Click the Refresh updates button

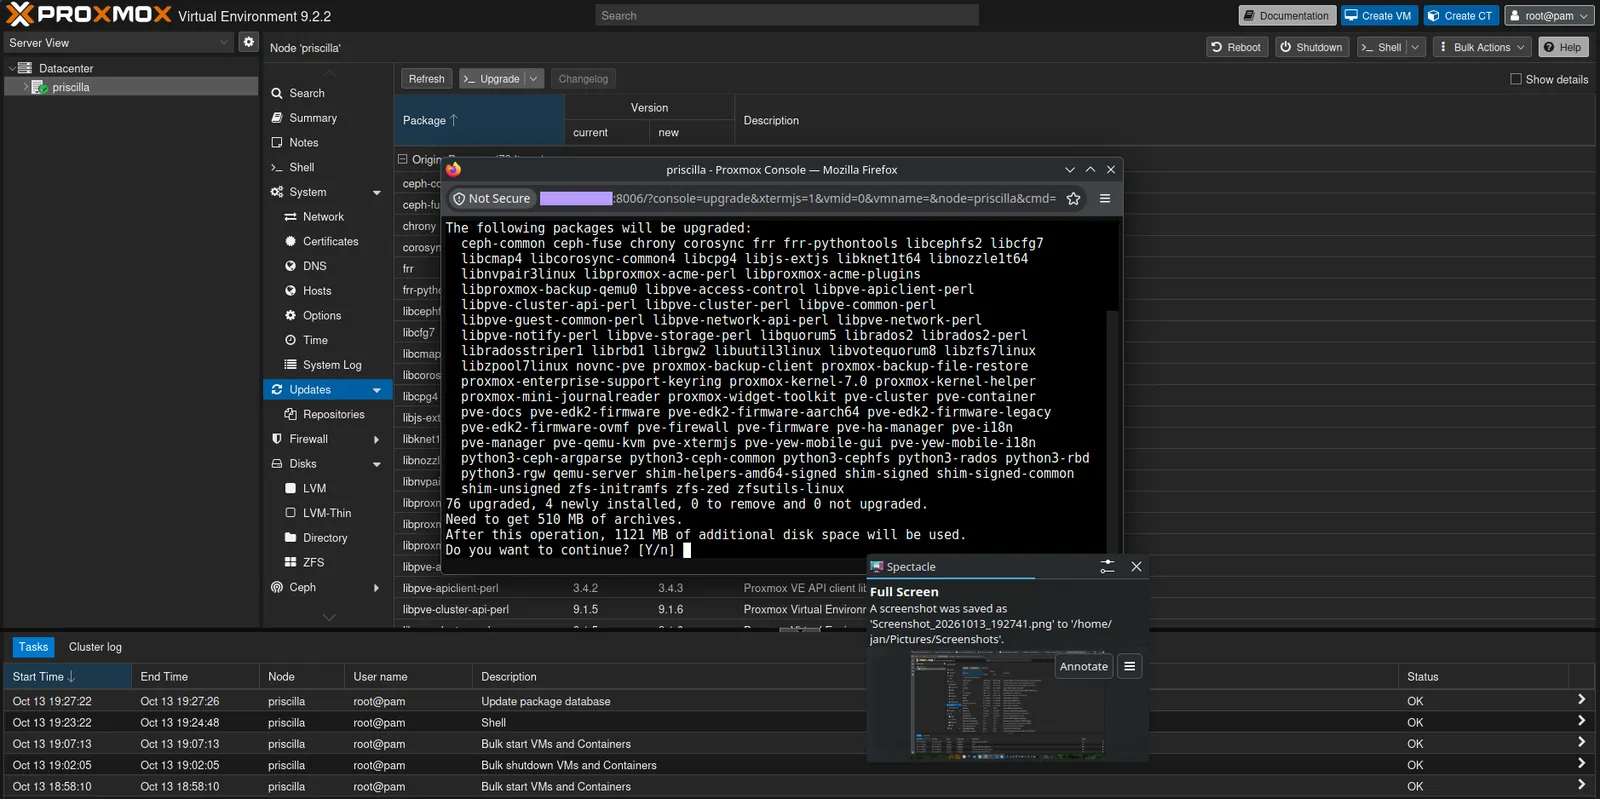click(x=427, y=79)
